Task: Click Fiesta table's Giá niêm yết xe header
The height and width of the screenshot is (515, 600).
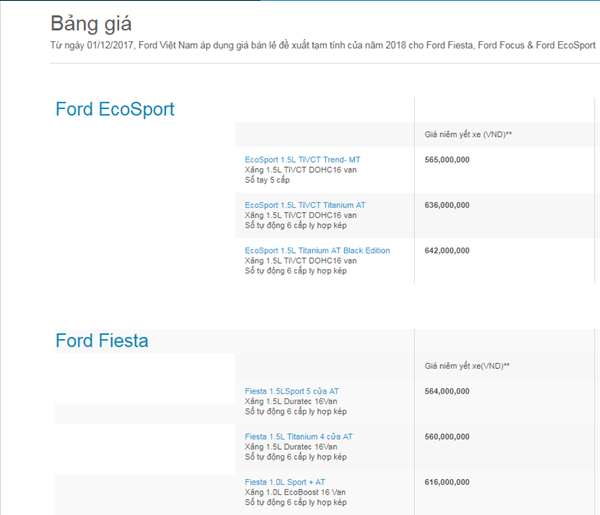Action: [x=467, y=366]
